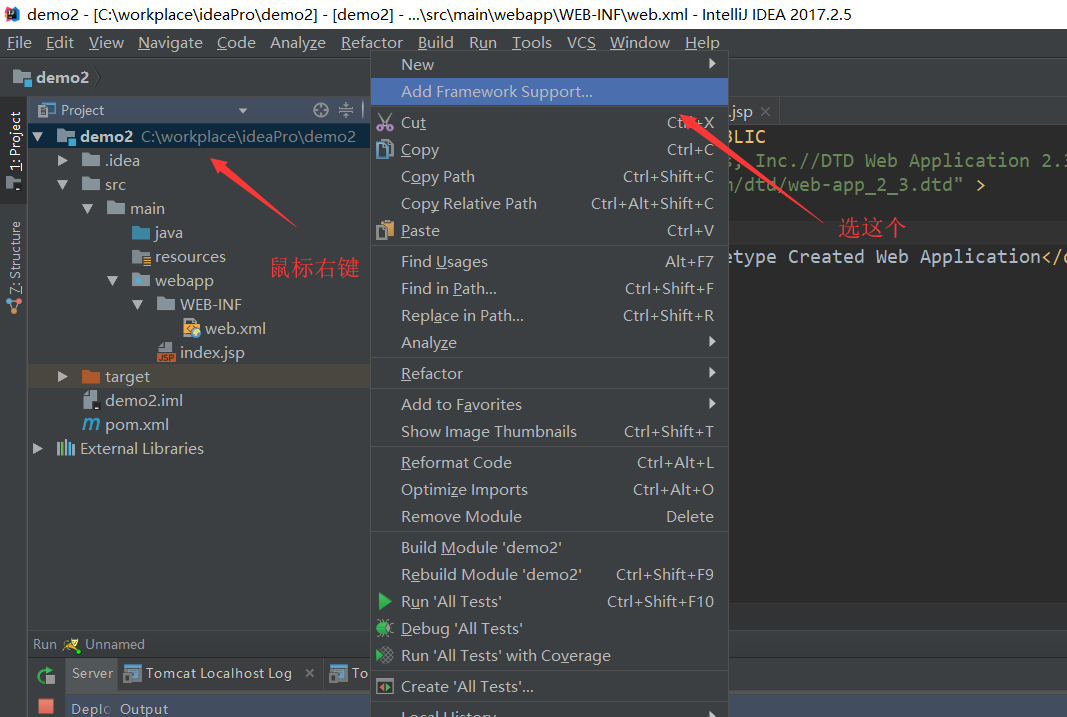
Task: Open the Tools menu
Action: pyautogui.click(x=531, y=43)
